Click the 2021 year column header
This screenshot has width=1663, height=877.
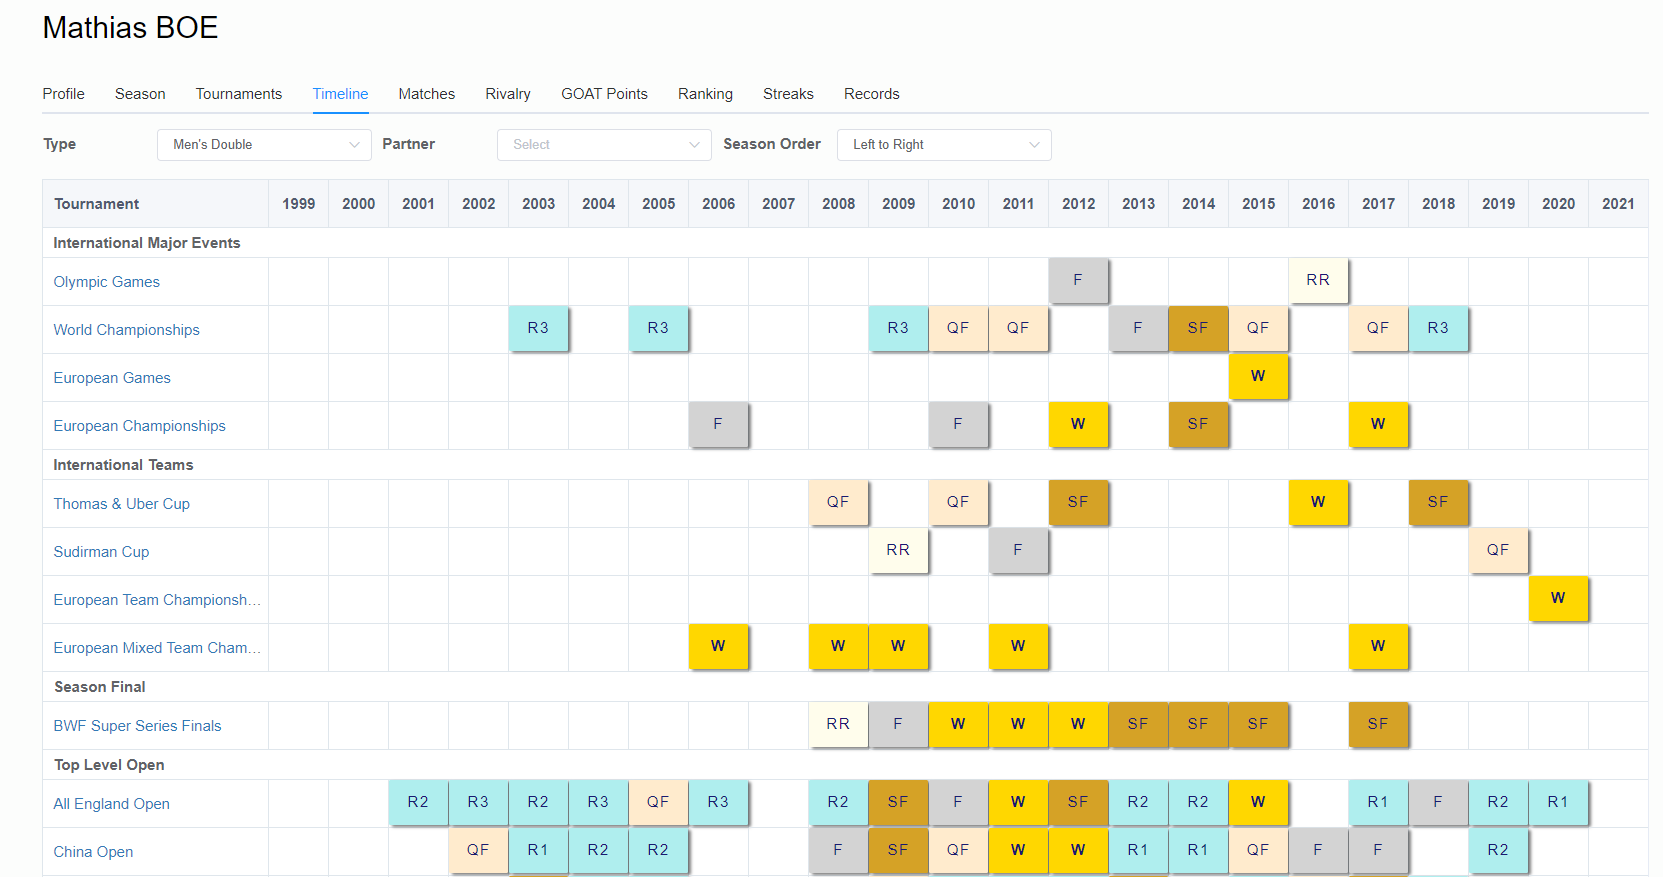coord(1618,204)
